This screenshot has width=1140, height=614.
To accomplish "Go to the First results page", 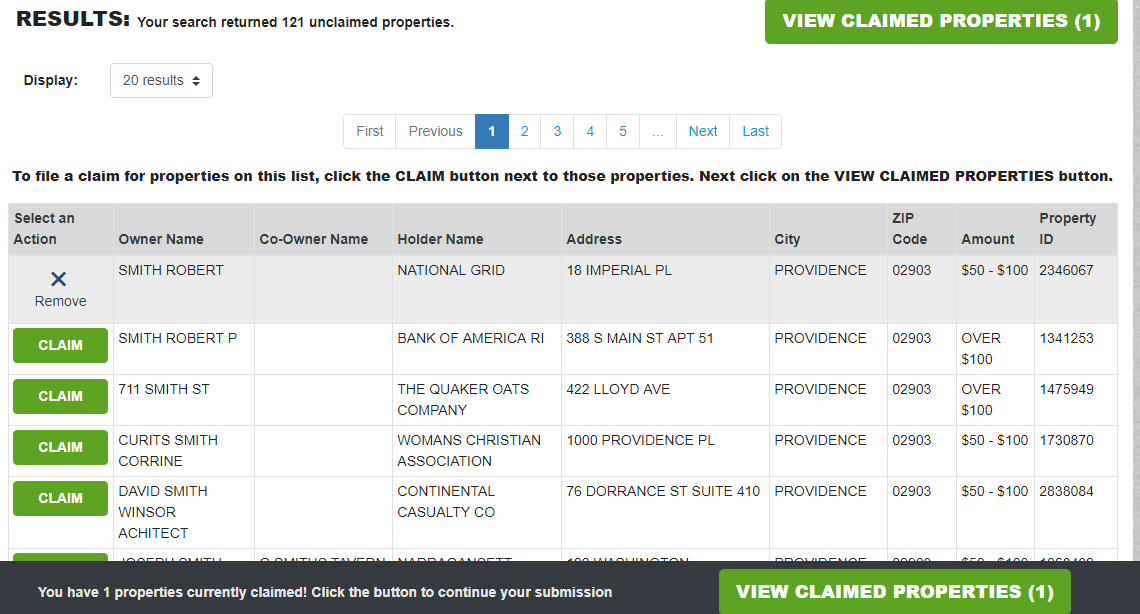I will click(x=370, y=131).
